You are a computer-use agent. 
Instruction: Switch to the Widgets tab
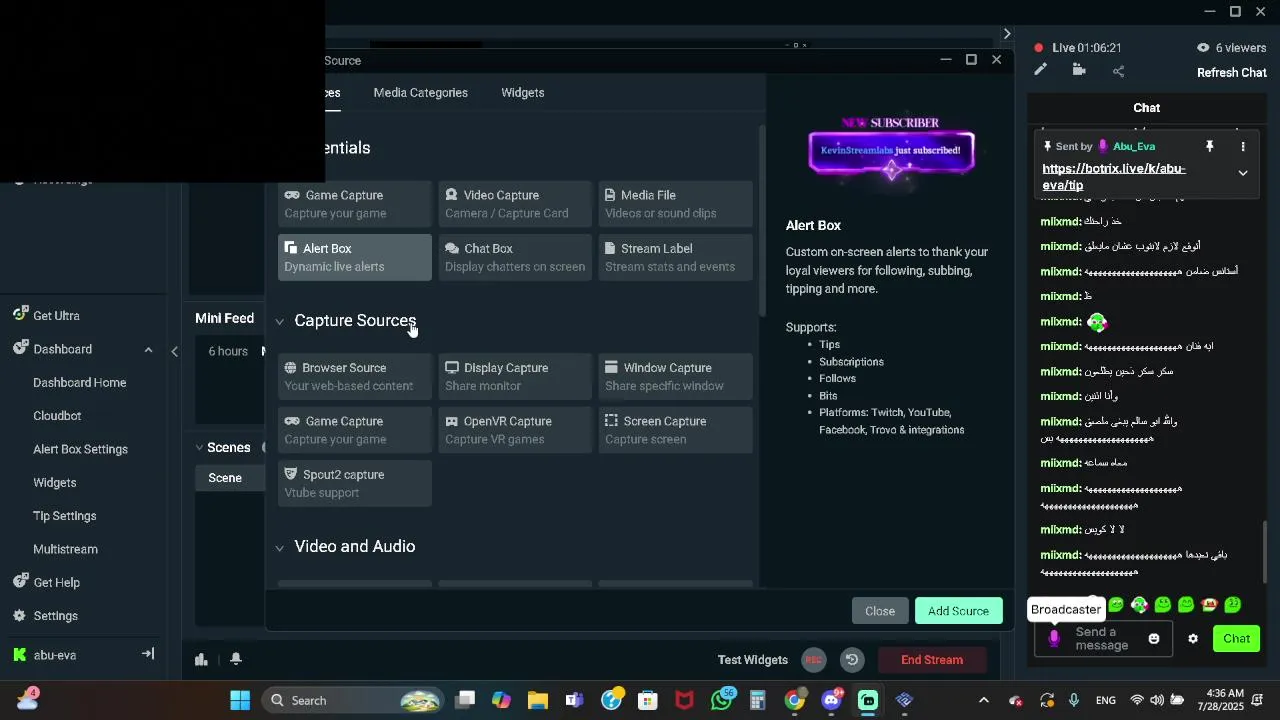click(x=523, y=92)
